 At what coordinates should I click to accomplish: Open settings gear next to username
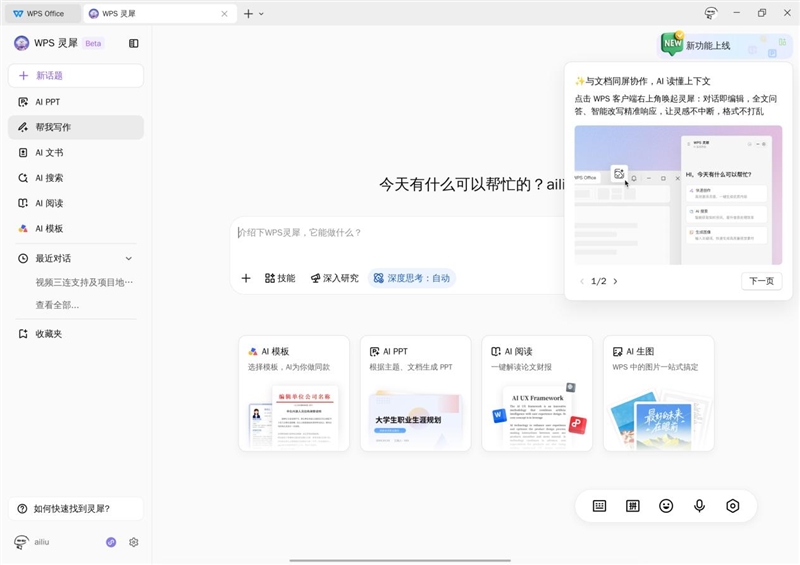pos(133,542)
